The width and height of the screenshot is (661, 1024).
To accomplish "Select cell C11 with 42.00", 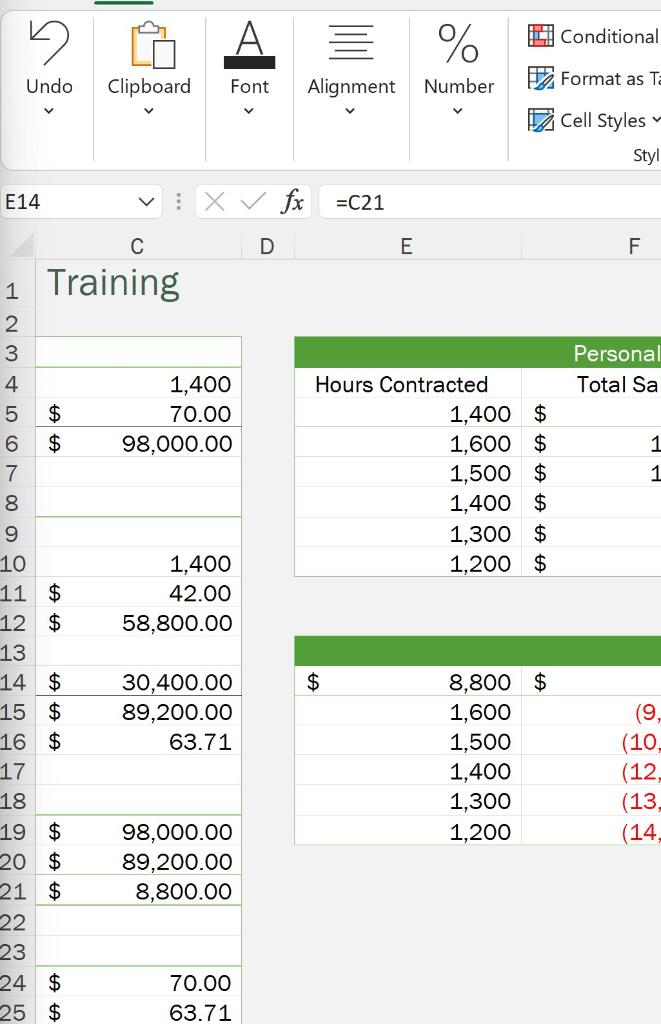I will [x=138, y=593].
